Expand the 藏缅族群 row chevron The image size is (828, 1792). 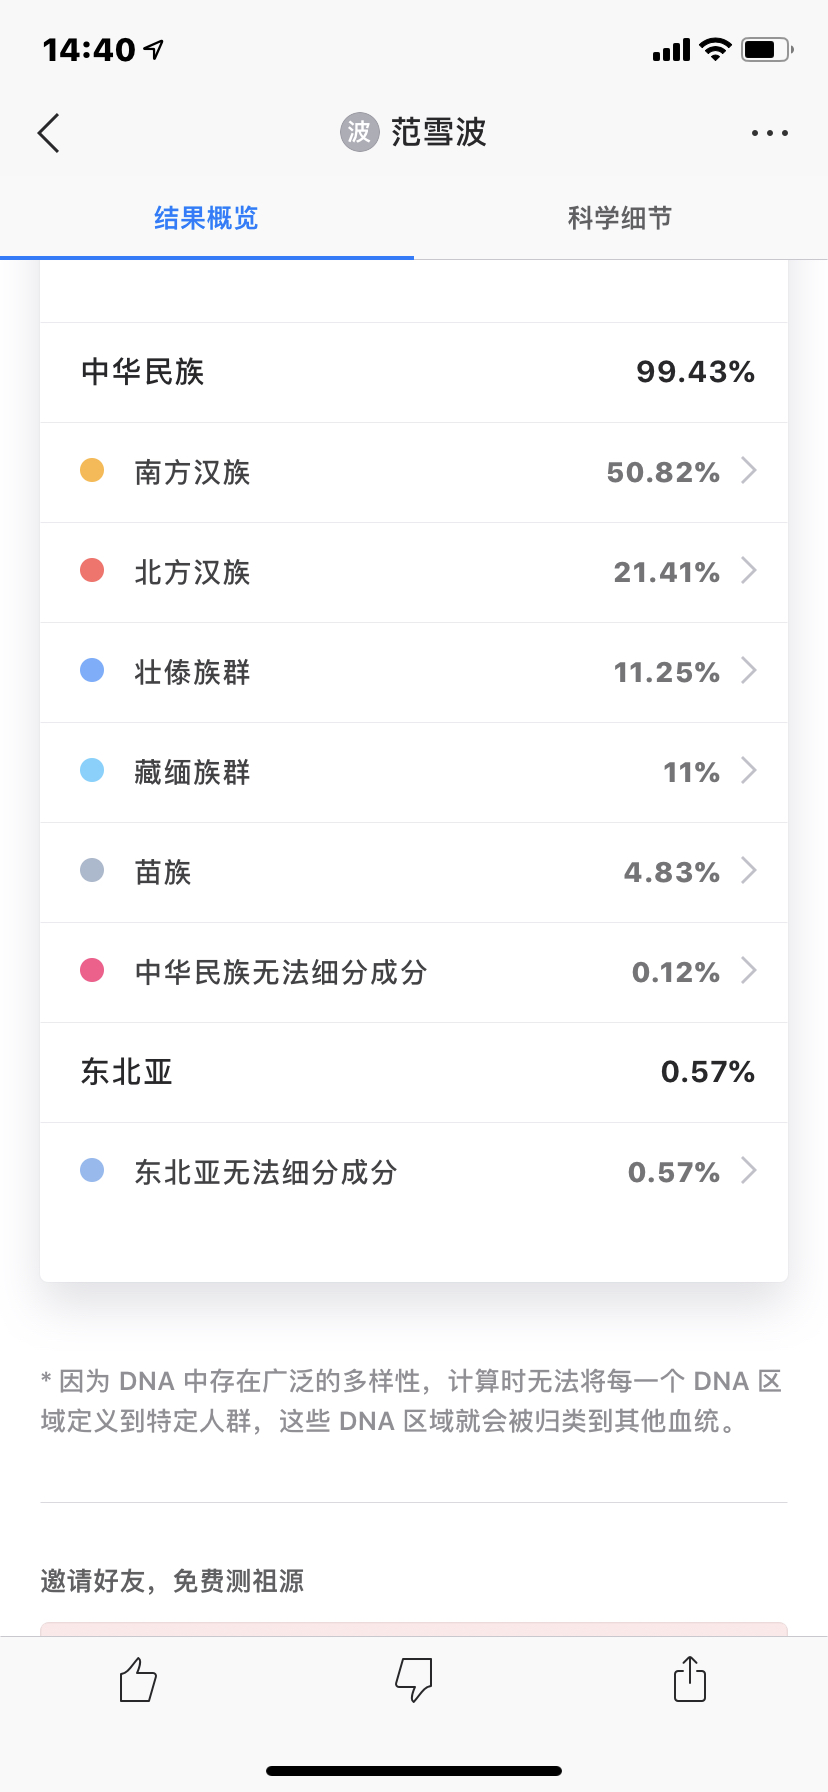[748, 771]
